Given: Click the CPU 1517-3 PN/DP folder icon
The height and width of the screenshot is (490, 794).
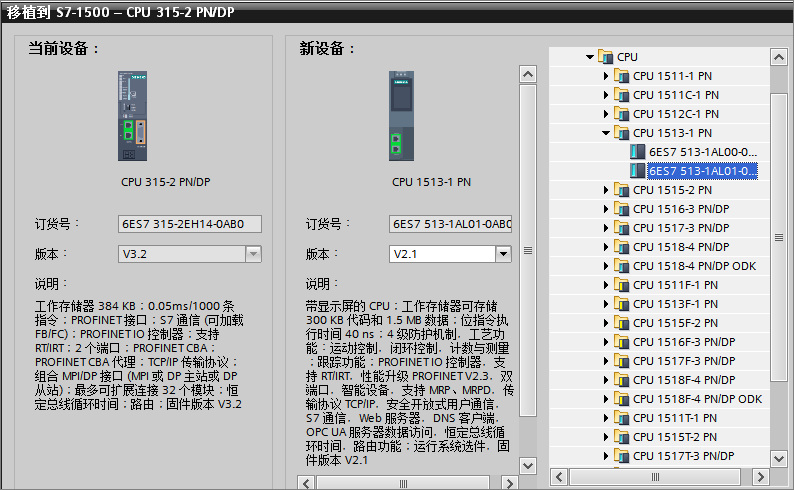Looking at the screenshot, I should point(621,228).
